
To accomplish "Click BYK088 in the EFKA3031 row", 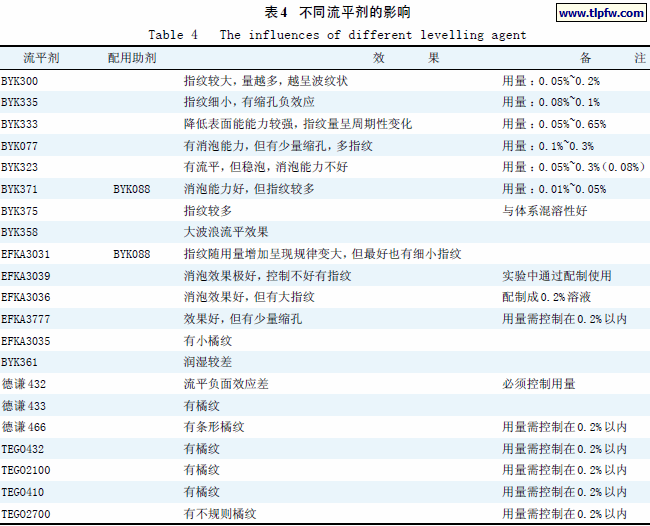I will [131, 254].
